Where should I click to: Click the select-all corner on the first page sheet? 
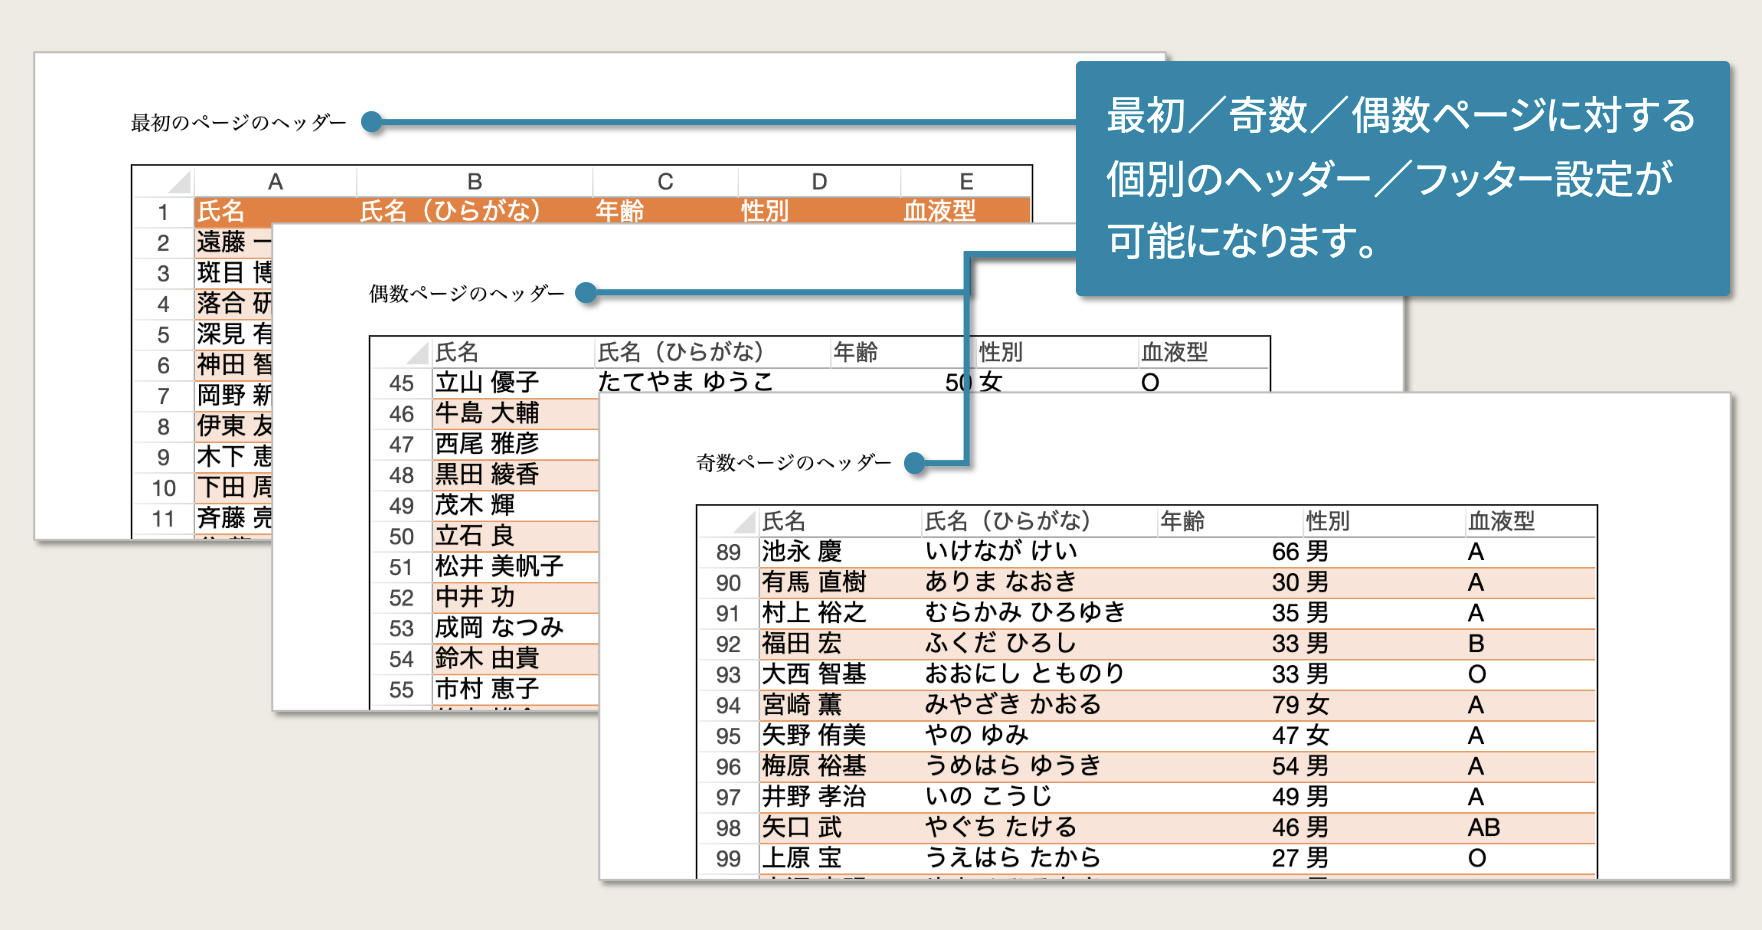coord(179,182)
